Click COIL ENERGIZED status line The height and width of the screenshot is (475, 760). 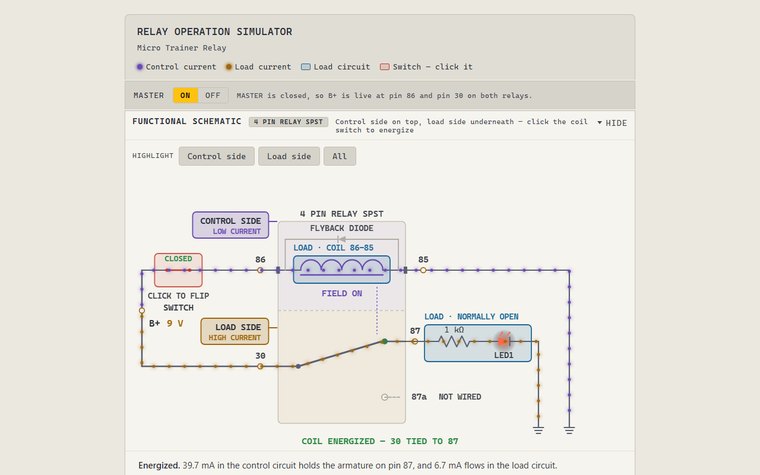click(380, 441)
